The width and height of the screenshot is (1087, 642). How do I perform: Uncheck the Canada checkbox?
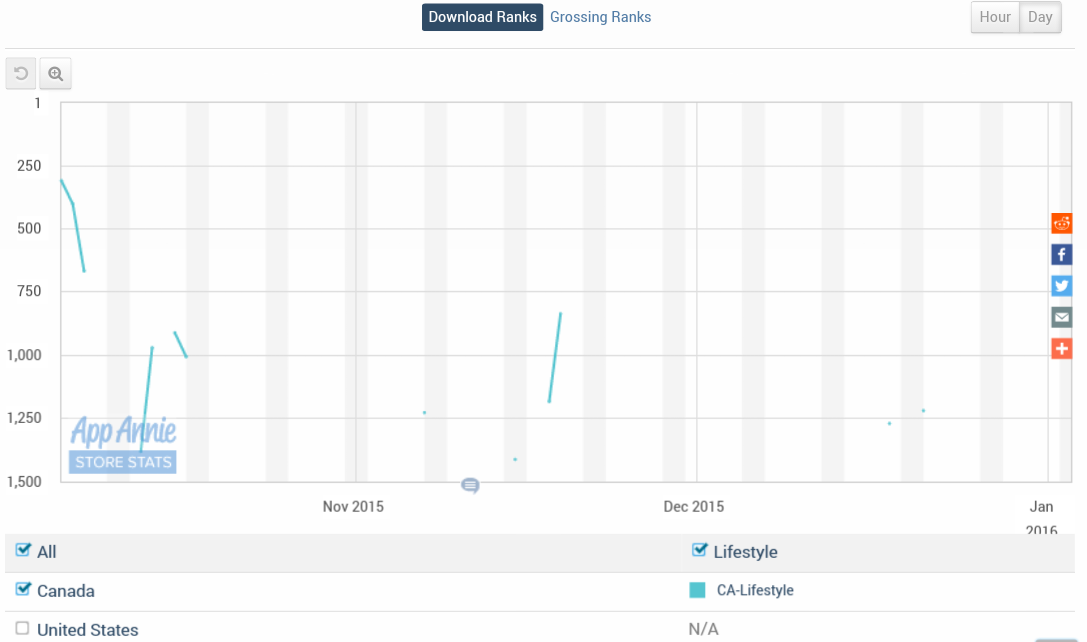pyautogui.click(x=23, y=589)
